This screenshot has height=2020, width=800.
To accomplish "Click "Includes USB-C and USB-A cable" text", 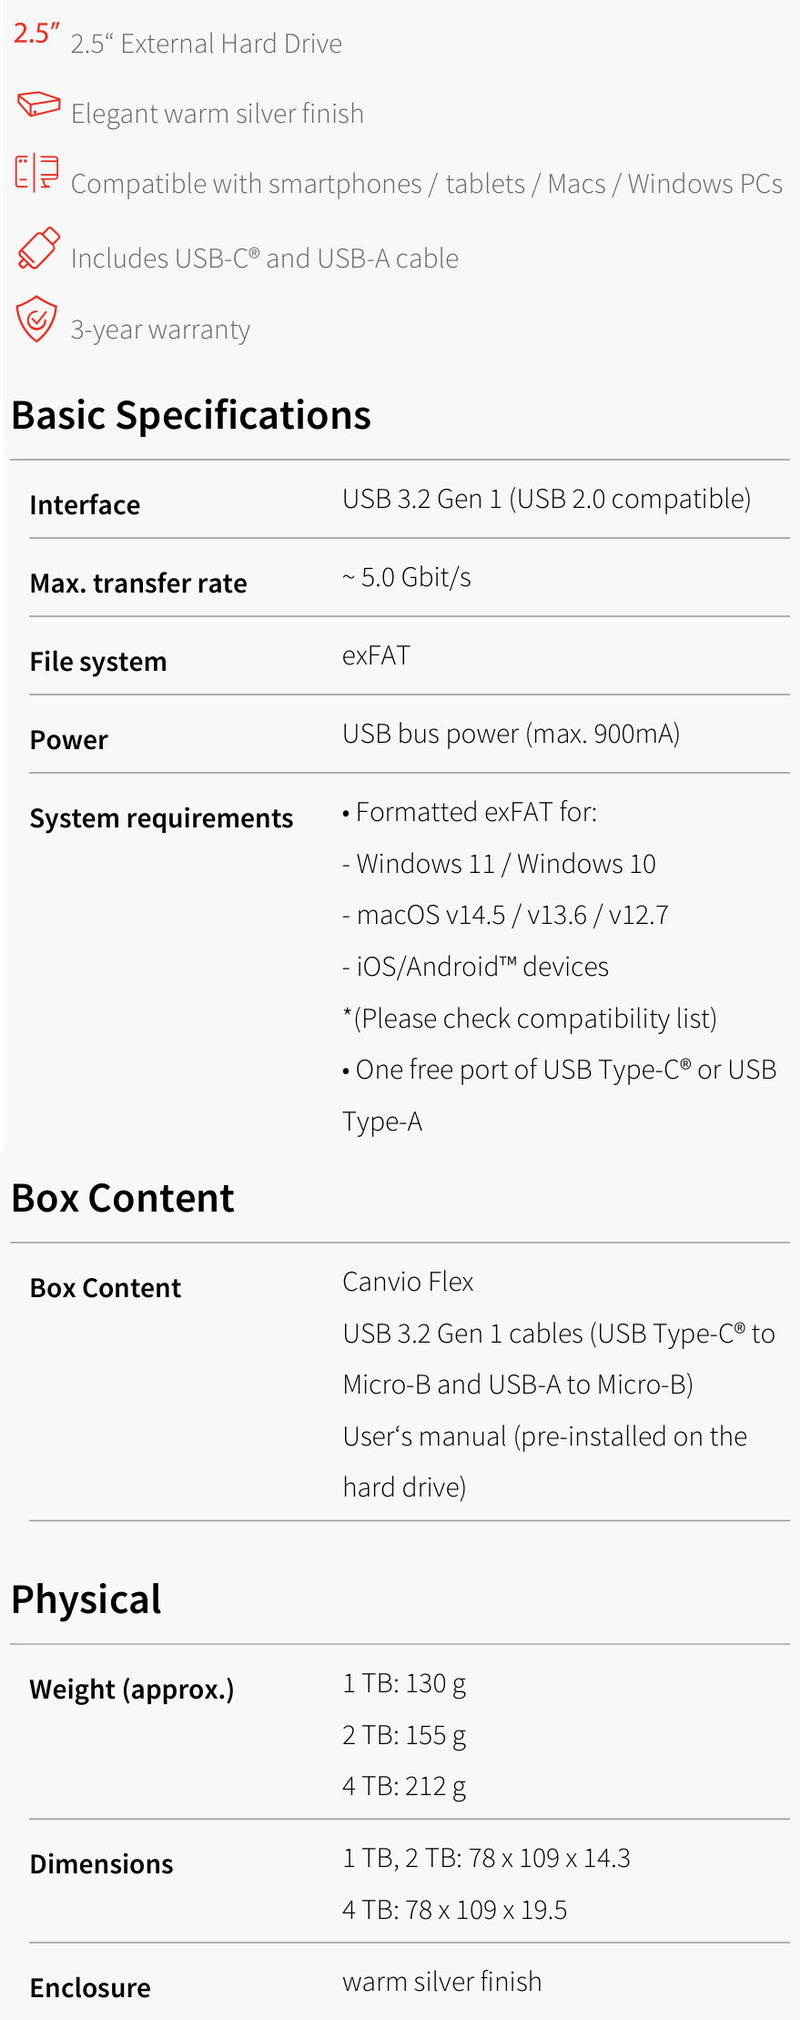I will [x=264, y=258].
